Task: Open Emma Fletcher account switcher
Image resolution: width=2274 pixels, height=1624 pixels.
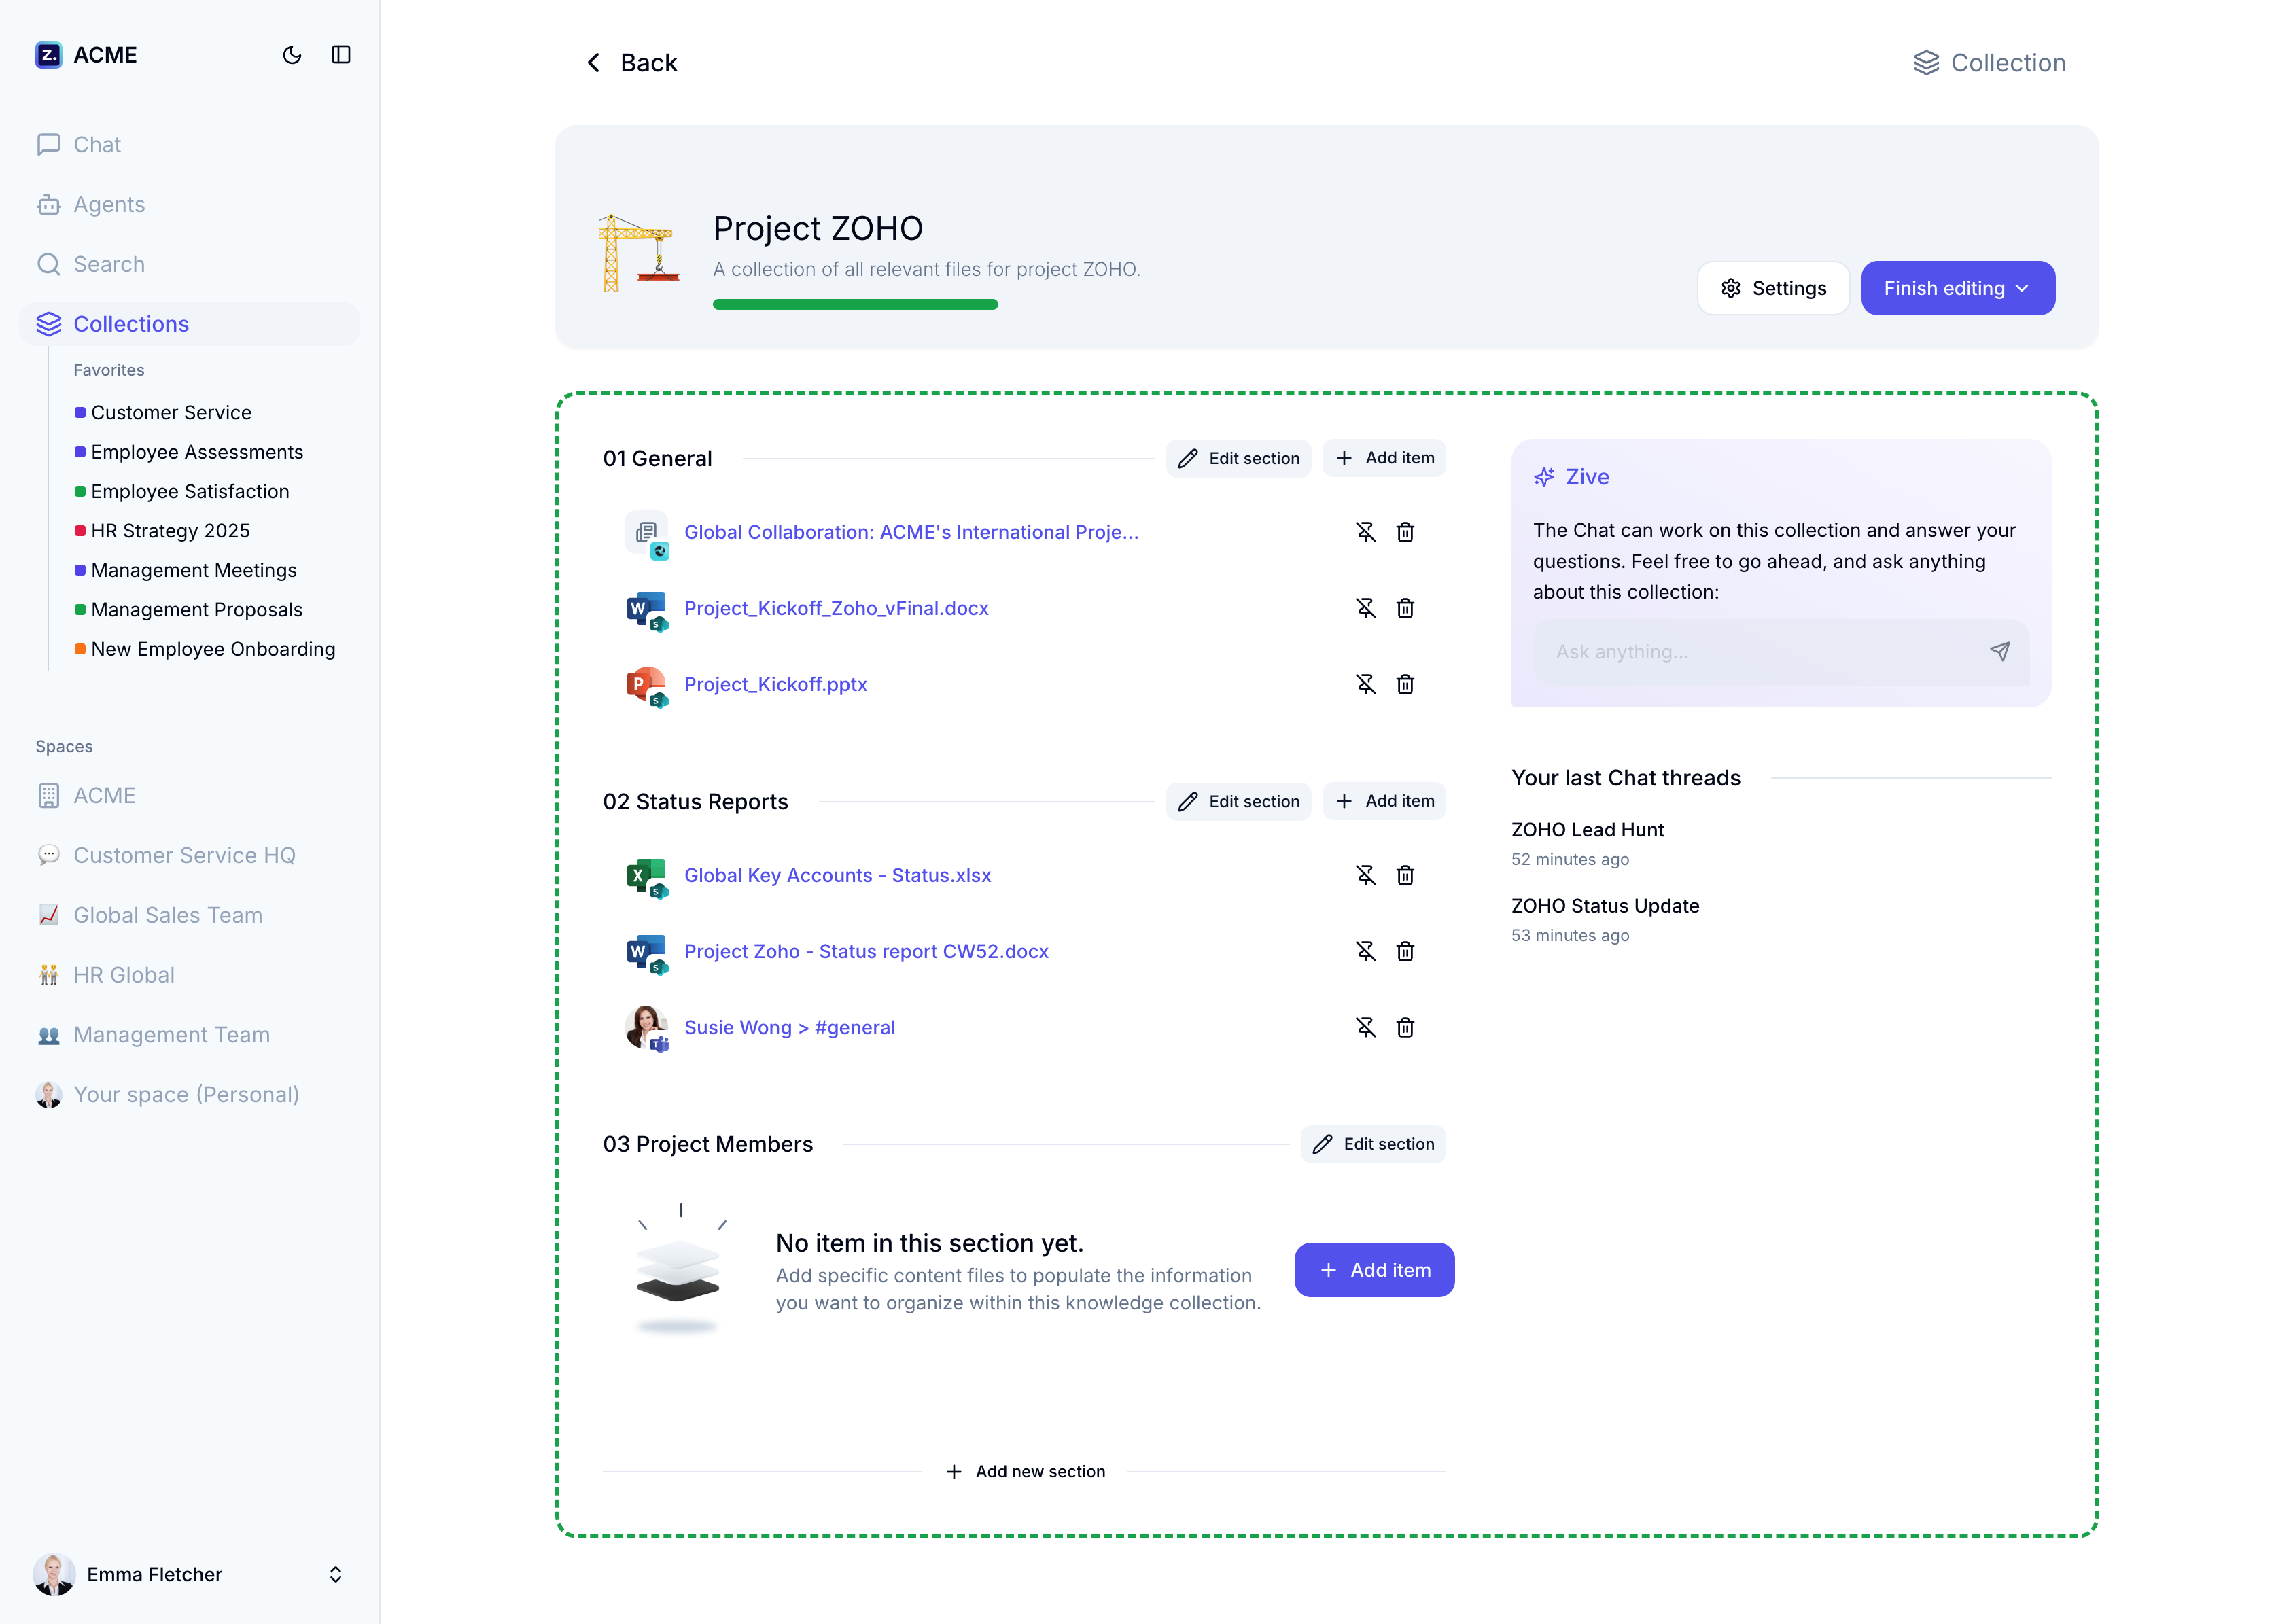Action: tap(335, 1574)
